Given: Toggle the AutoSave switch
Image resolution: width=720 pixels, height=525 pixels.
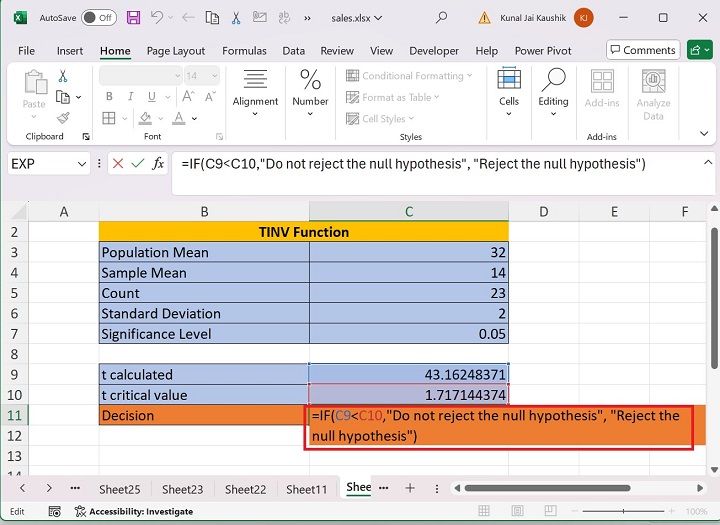Looking at the screenshot, I should [98, 18].
